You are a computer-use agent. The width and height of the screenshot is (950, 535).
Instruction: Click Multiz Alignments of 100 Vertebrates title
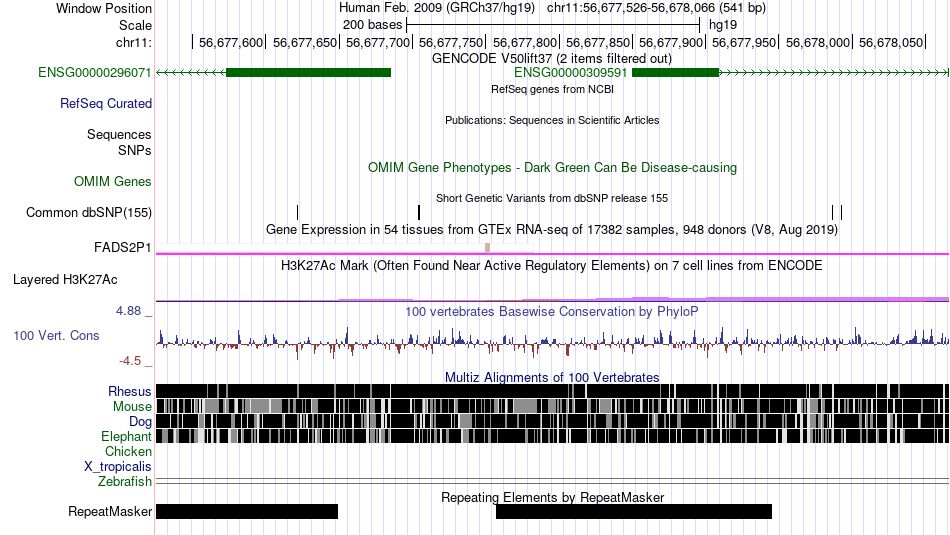[552, 377]
